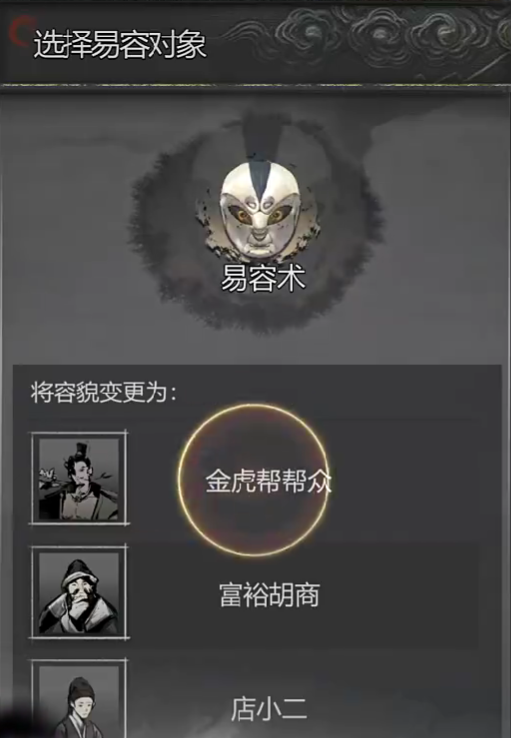Select the 金虎帮帮众 portrait thumbnail

point(79,478)
